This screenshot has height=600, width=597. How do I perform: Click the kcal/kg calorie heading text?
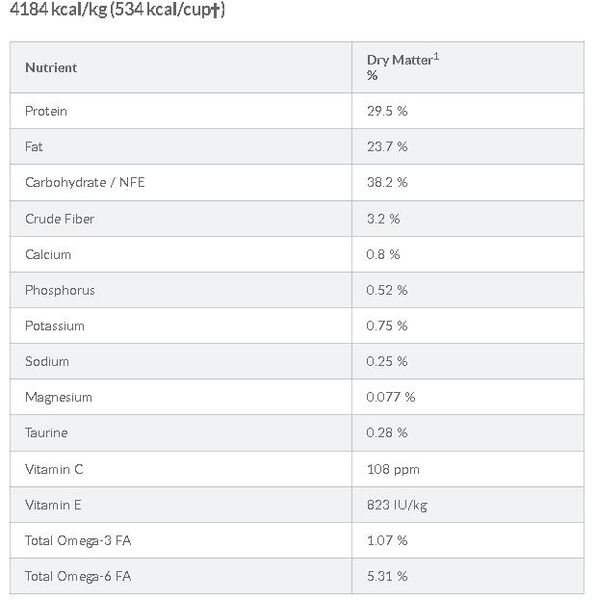point(117,10)
